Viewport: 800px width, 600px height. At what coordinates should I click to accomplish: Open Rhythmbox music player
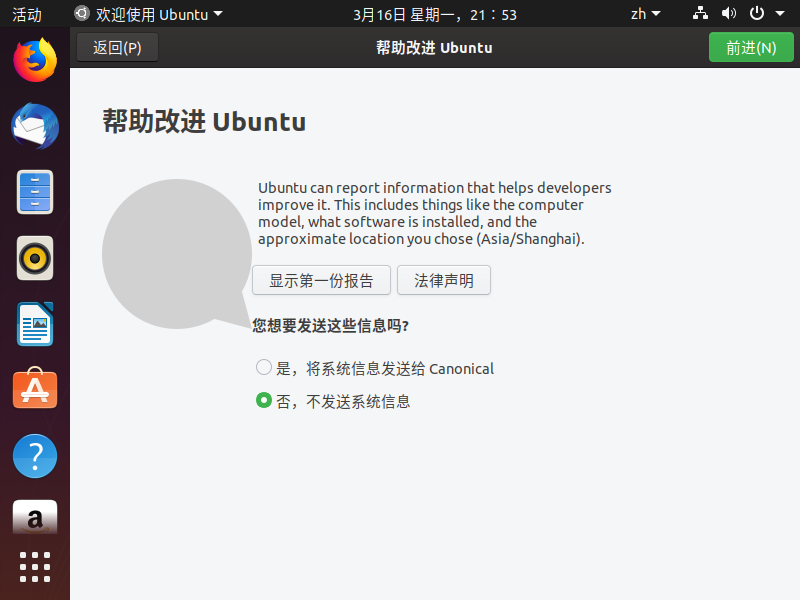pyautogui.click(x=35, y=258)
